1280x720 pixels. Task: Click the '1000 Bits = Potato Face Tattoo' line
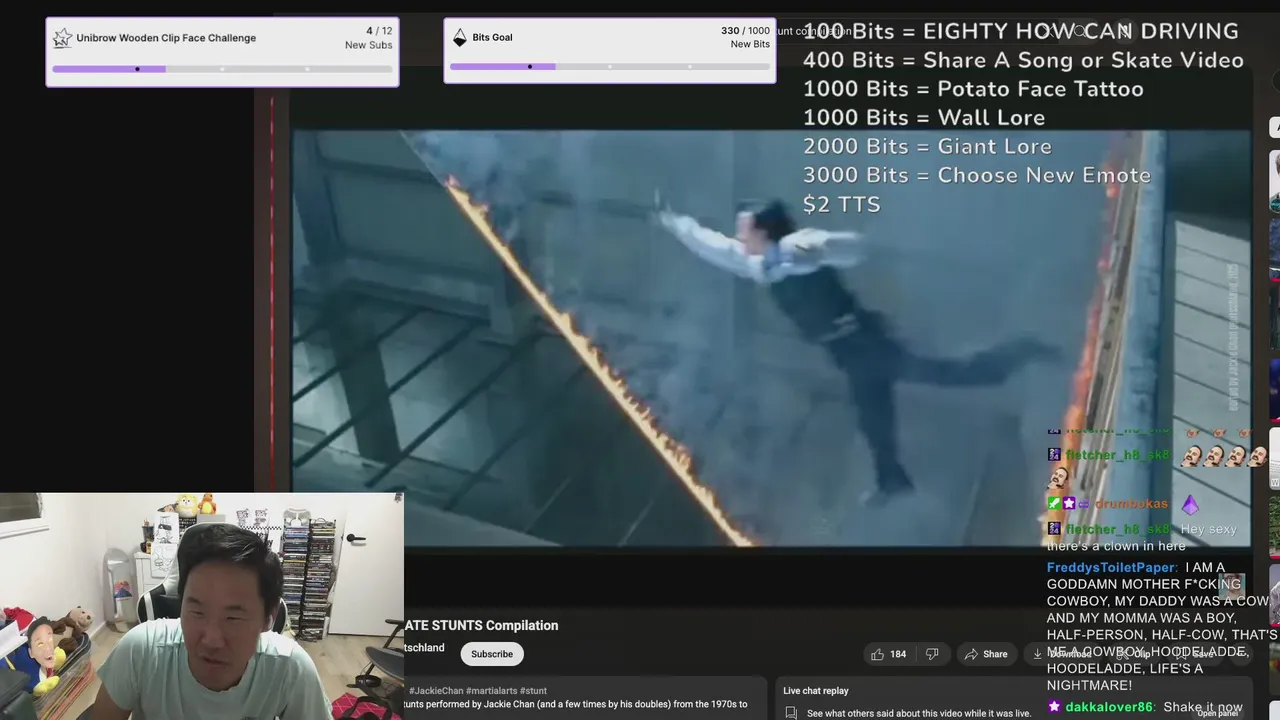973,89
